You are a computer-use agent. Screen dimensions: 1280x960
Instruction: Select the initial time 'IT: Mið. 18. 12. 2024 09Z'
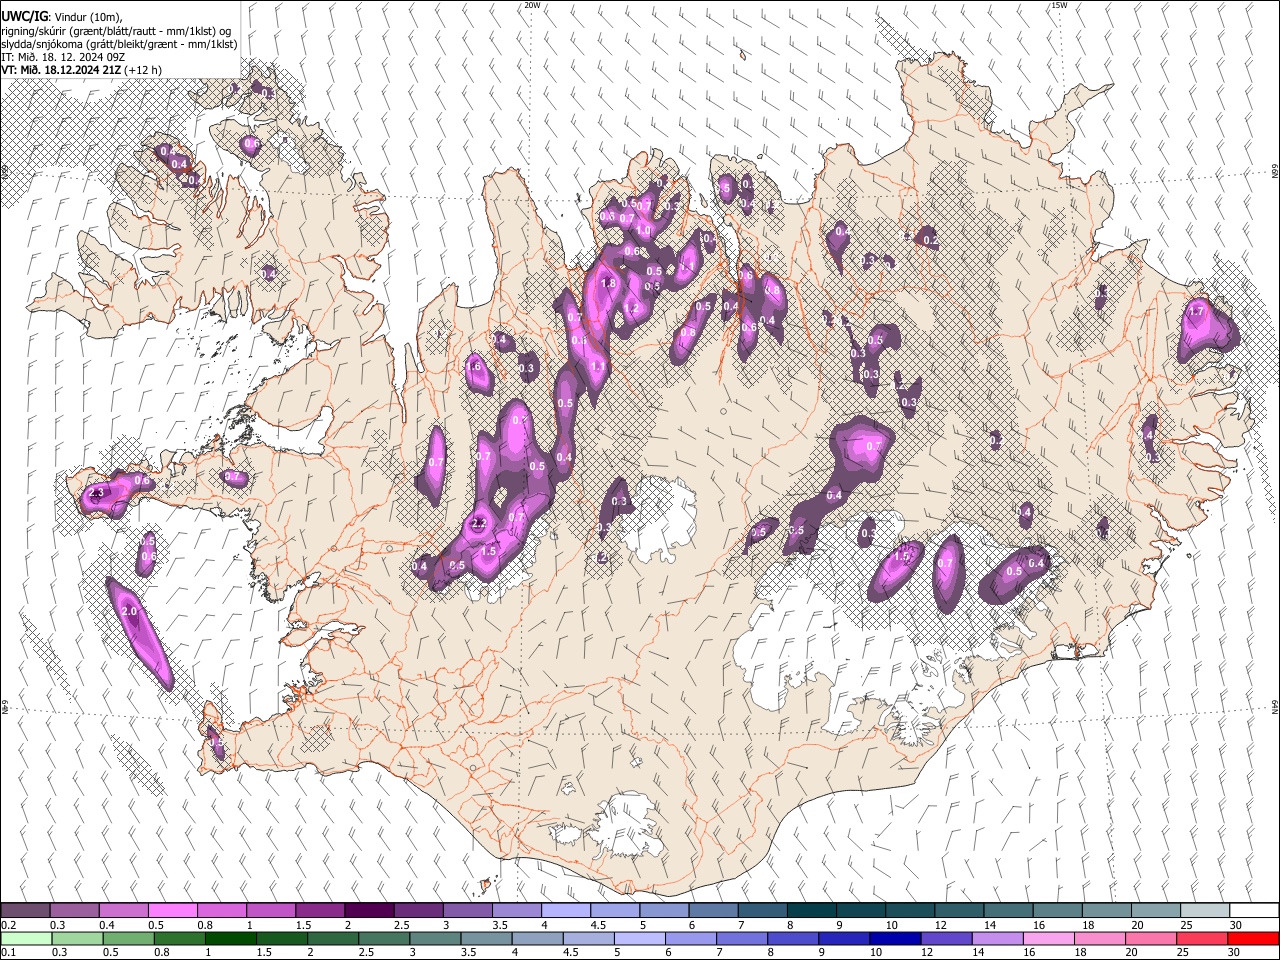[64, 57]
